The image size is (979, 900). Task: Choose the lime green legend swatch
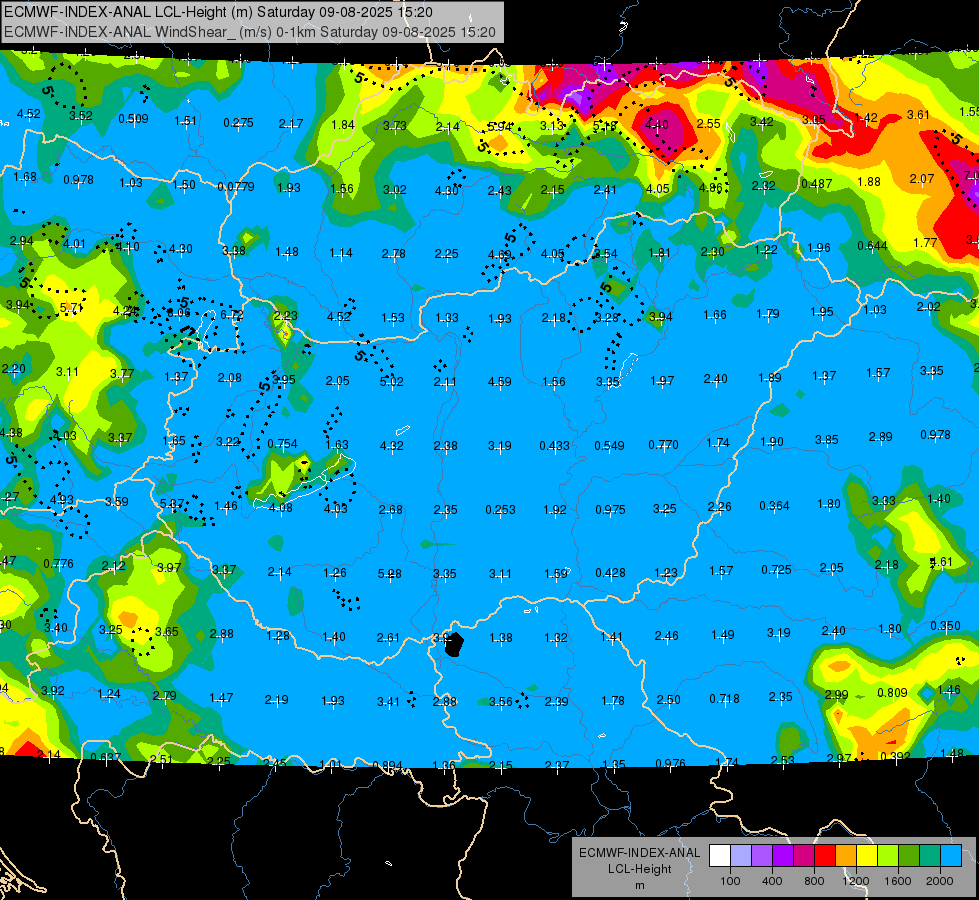888,856
